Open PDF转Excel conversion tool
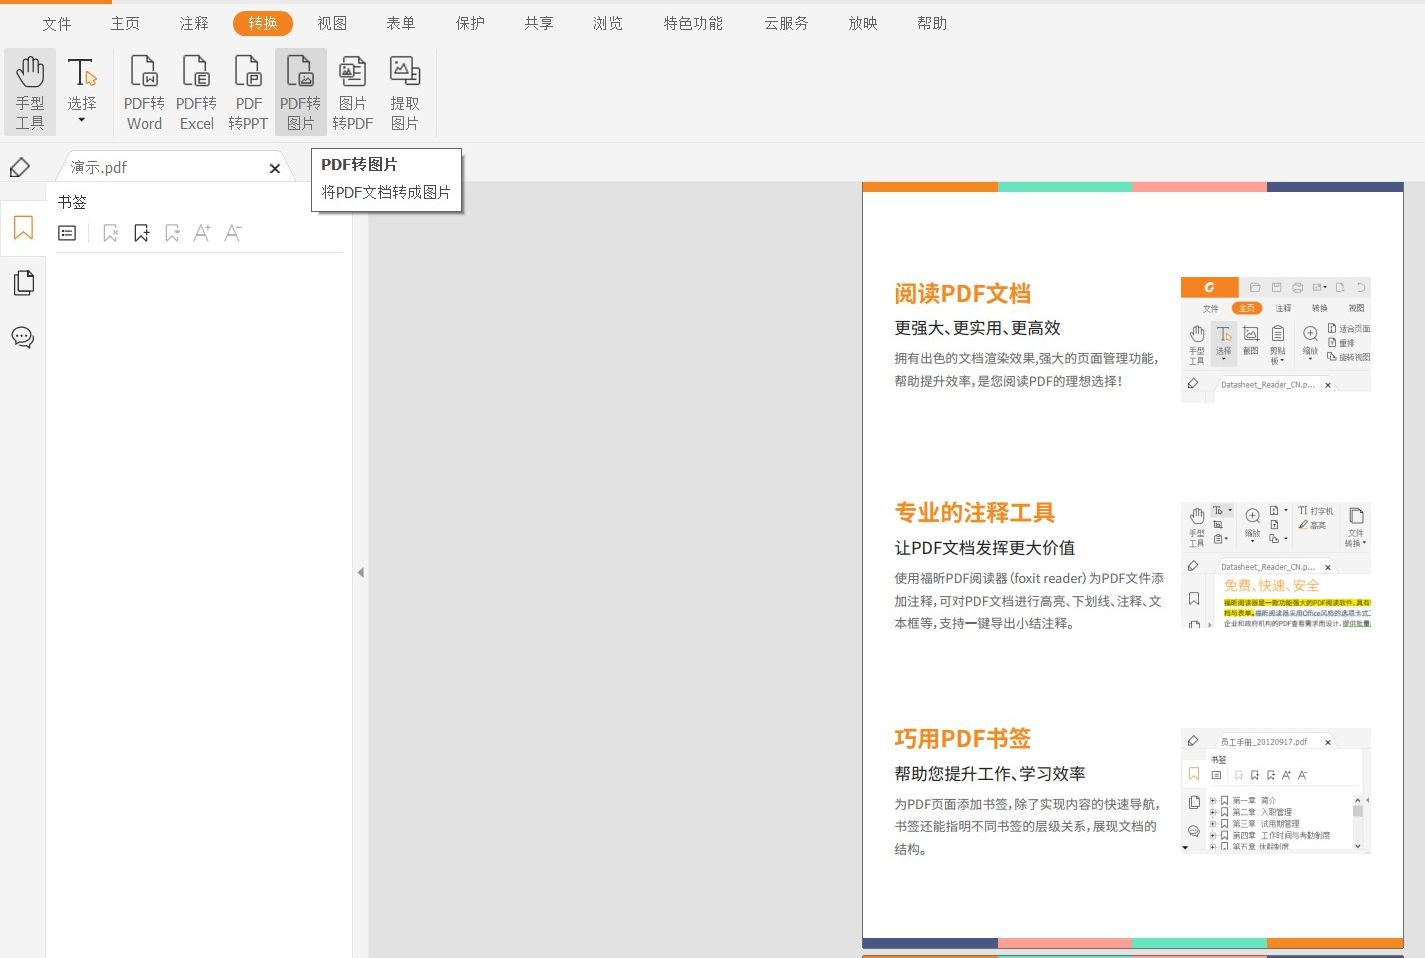Image resolution: width=1425 pixels, height=958 pixels. click(196, 90)
